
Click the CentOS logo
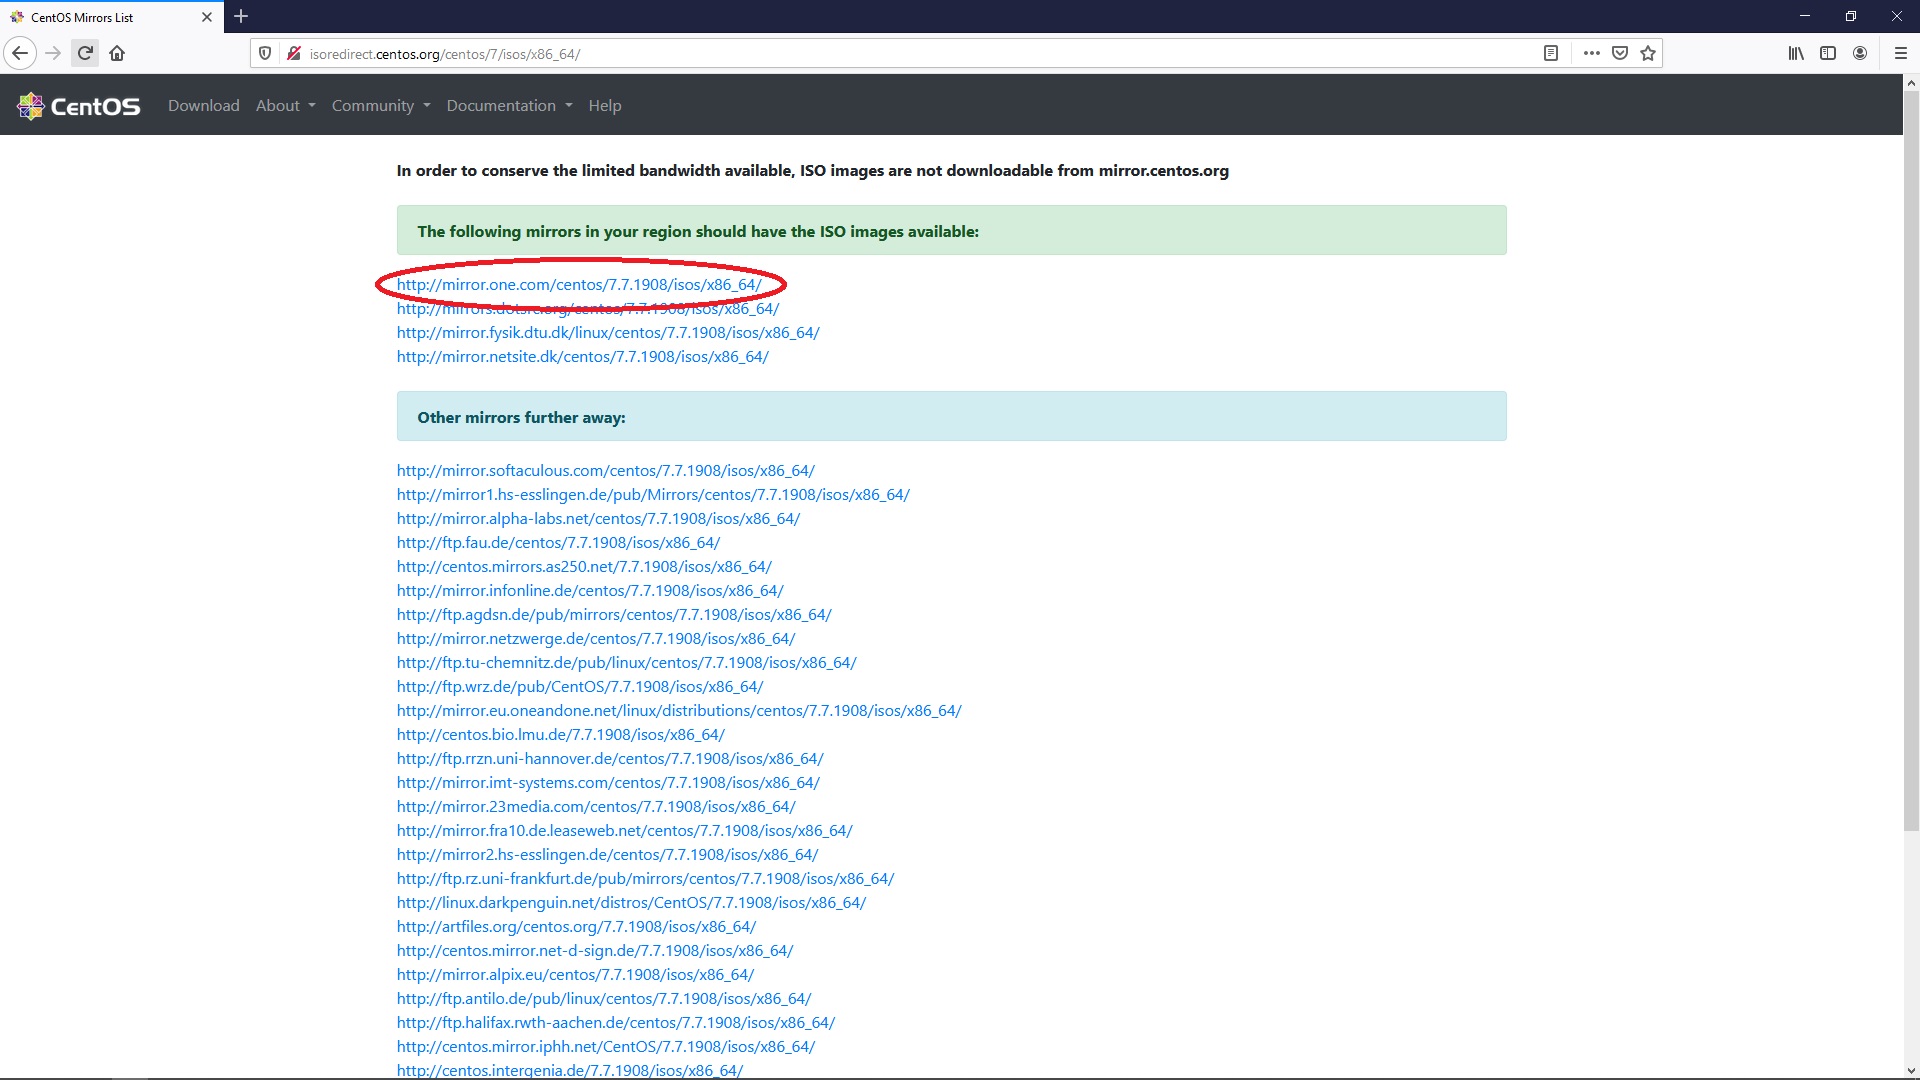79,106
